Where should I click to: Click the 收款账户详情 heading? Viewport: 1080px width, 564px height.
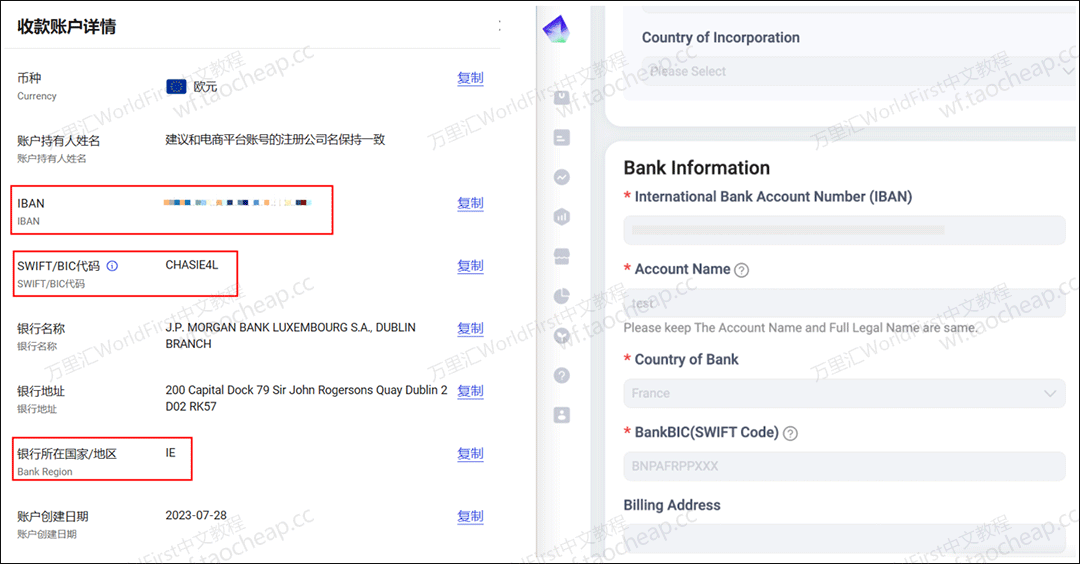tap(66, 26)
